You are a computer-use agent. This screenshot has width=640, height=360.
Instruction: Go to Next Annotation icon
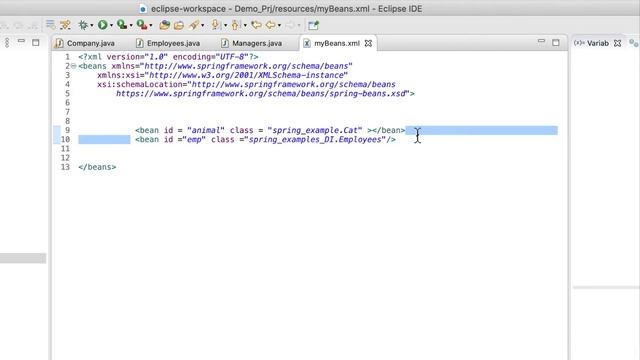coord(215,25)
